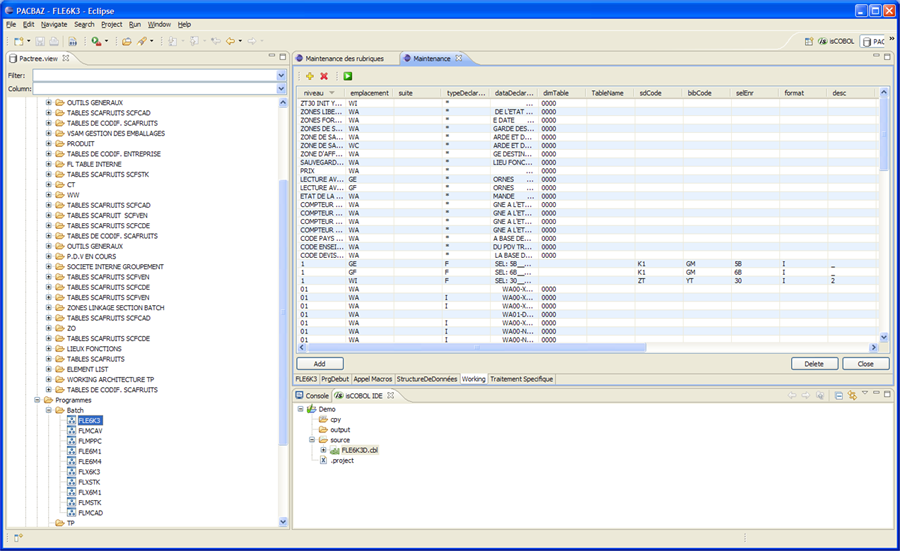900x551 pixels.
Task: Click the yellow plus add-row icon
Action: [x=310, y=76]
